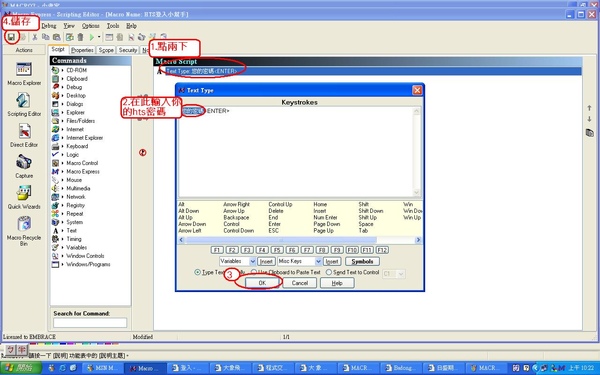The image size is (600, 375).
Task: Expand the Desktop commands category
Action: point(62,96)
